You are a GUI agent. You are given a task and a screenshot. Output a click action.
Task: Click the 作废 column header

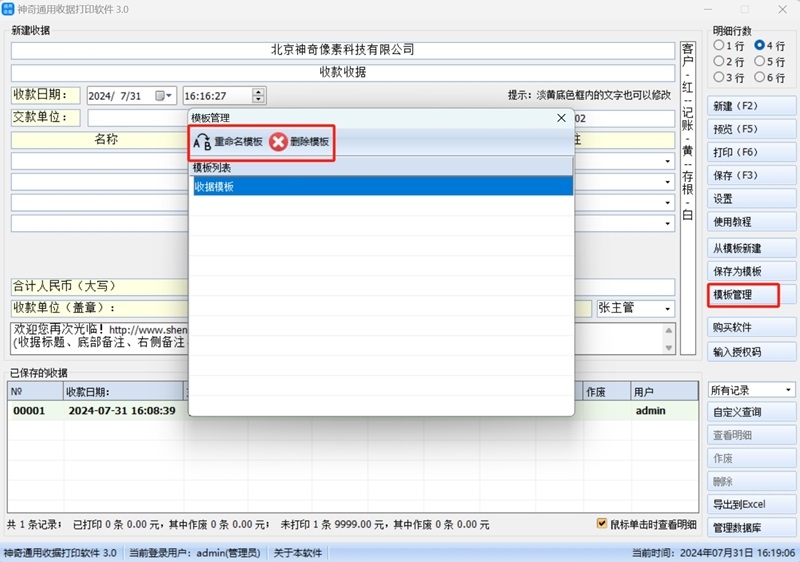point(607,392)
